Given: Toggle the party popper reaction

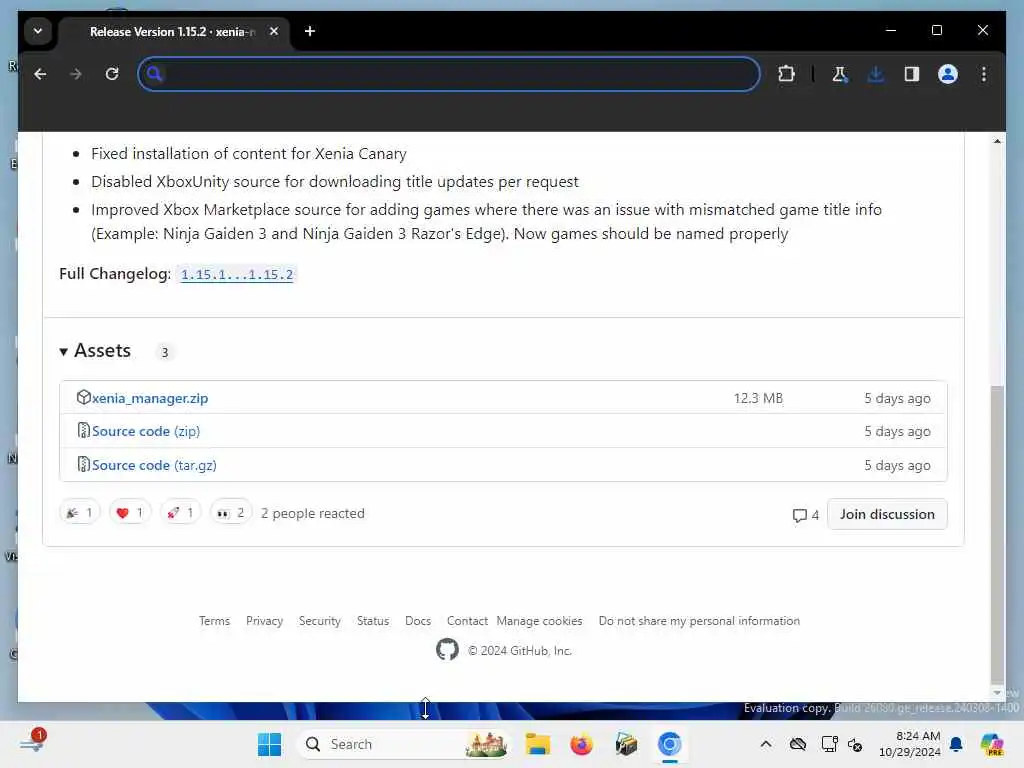Looking at the screenshot, I should [x=80, y=513].
